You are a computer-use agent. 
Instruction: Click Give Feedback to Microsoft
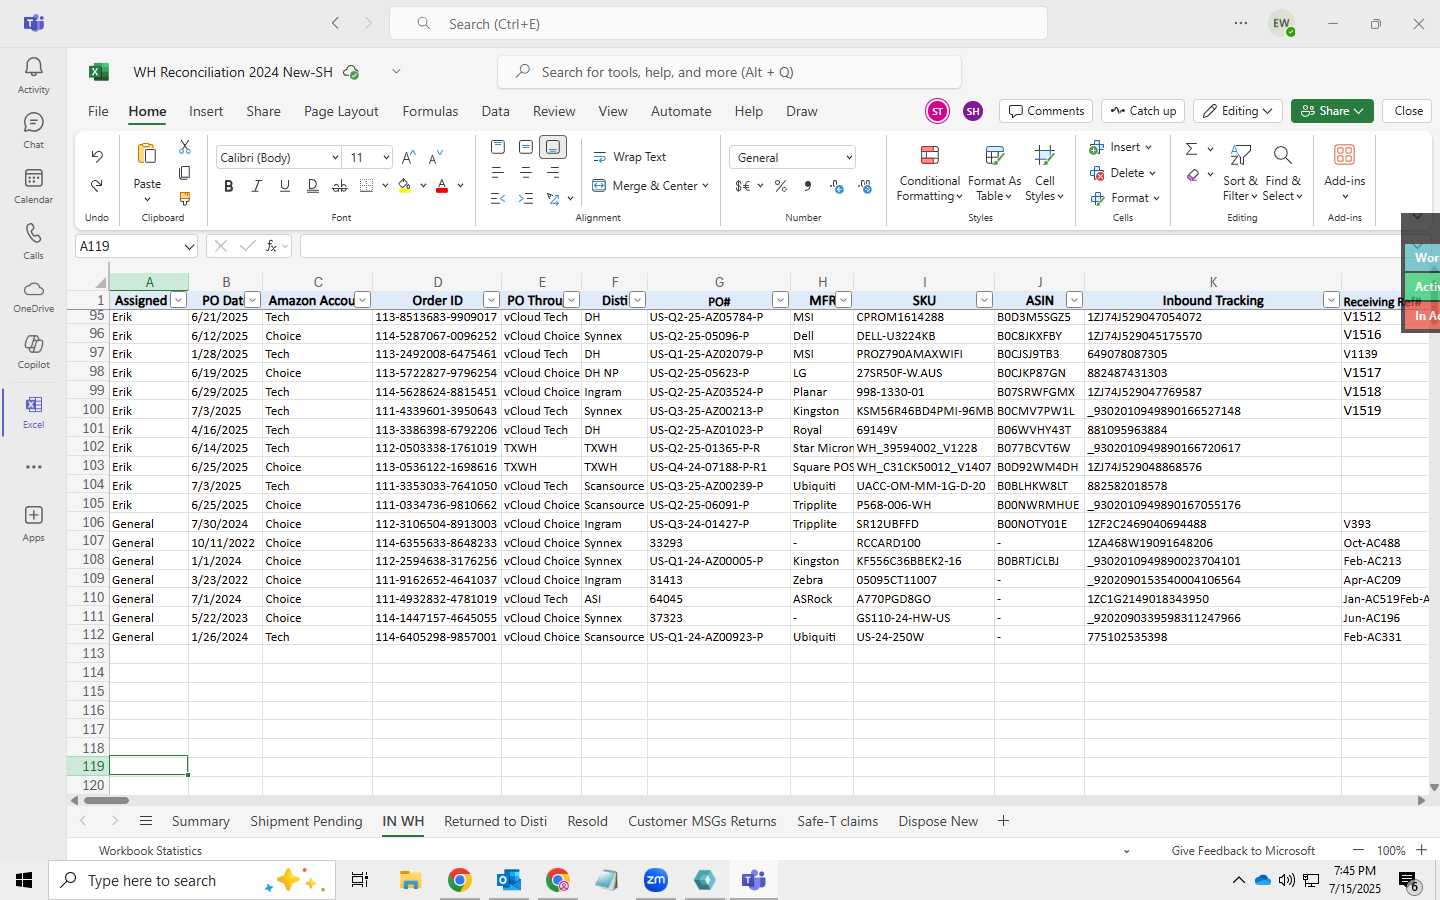pos(1243,851)
